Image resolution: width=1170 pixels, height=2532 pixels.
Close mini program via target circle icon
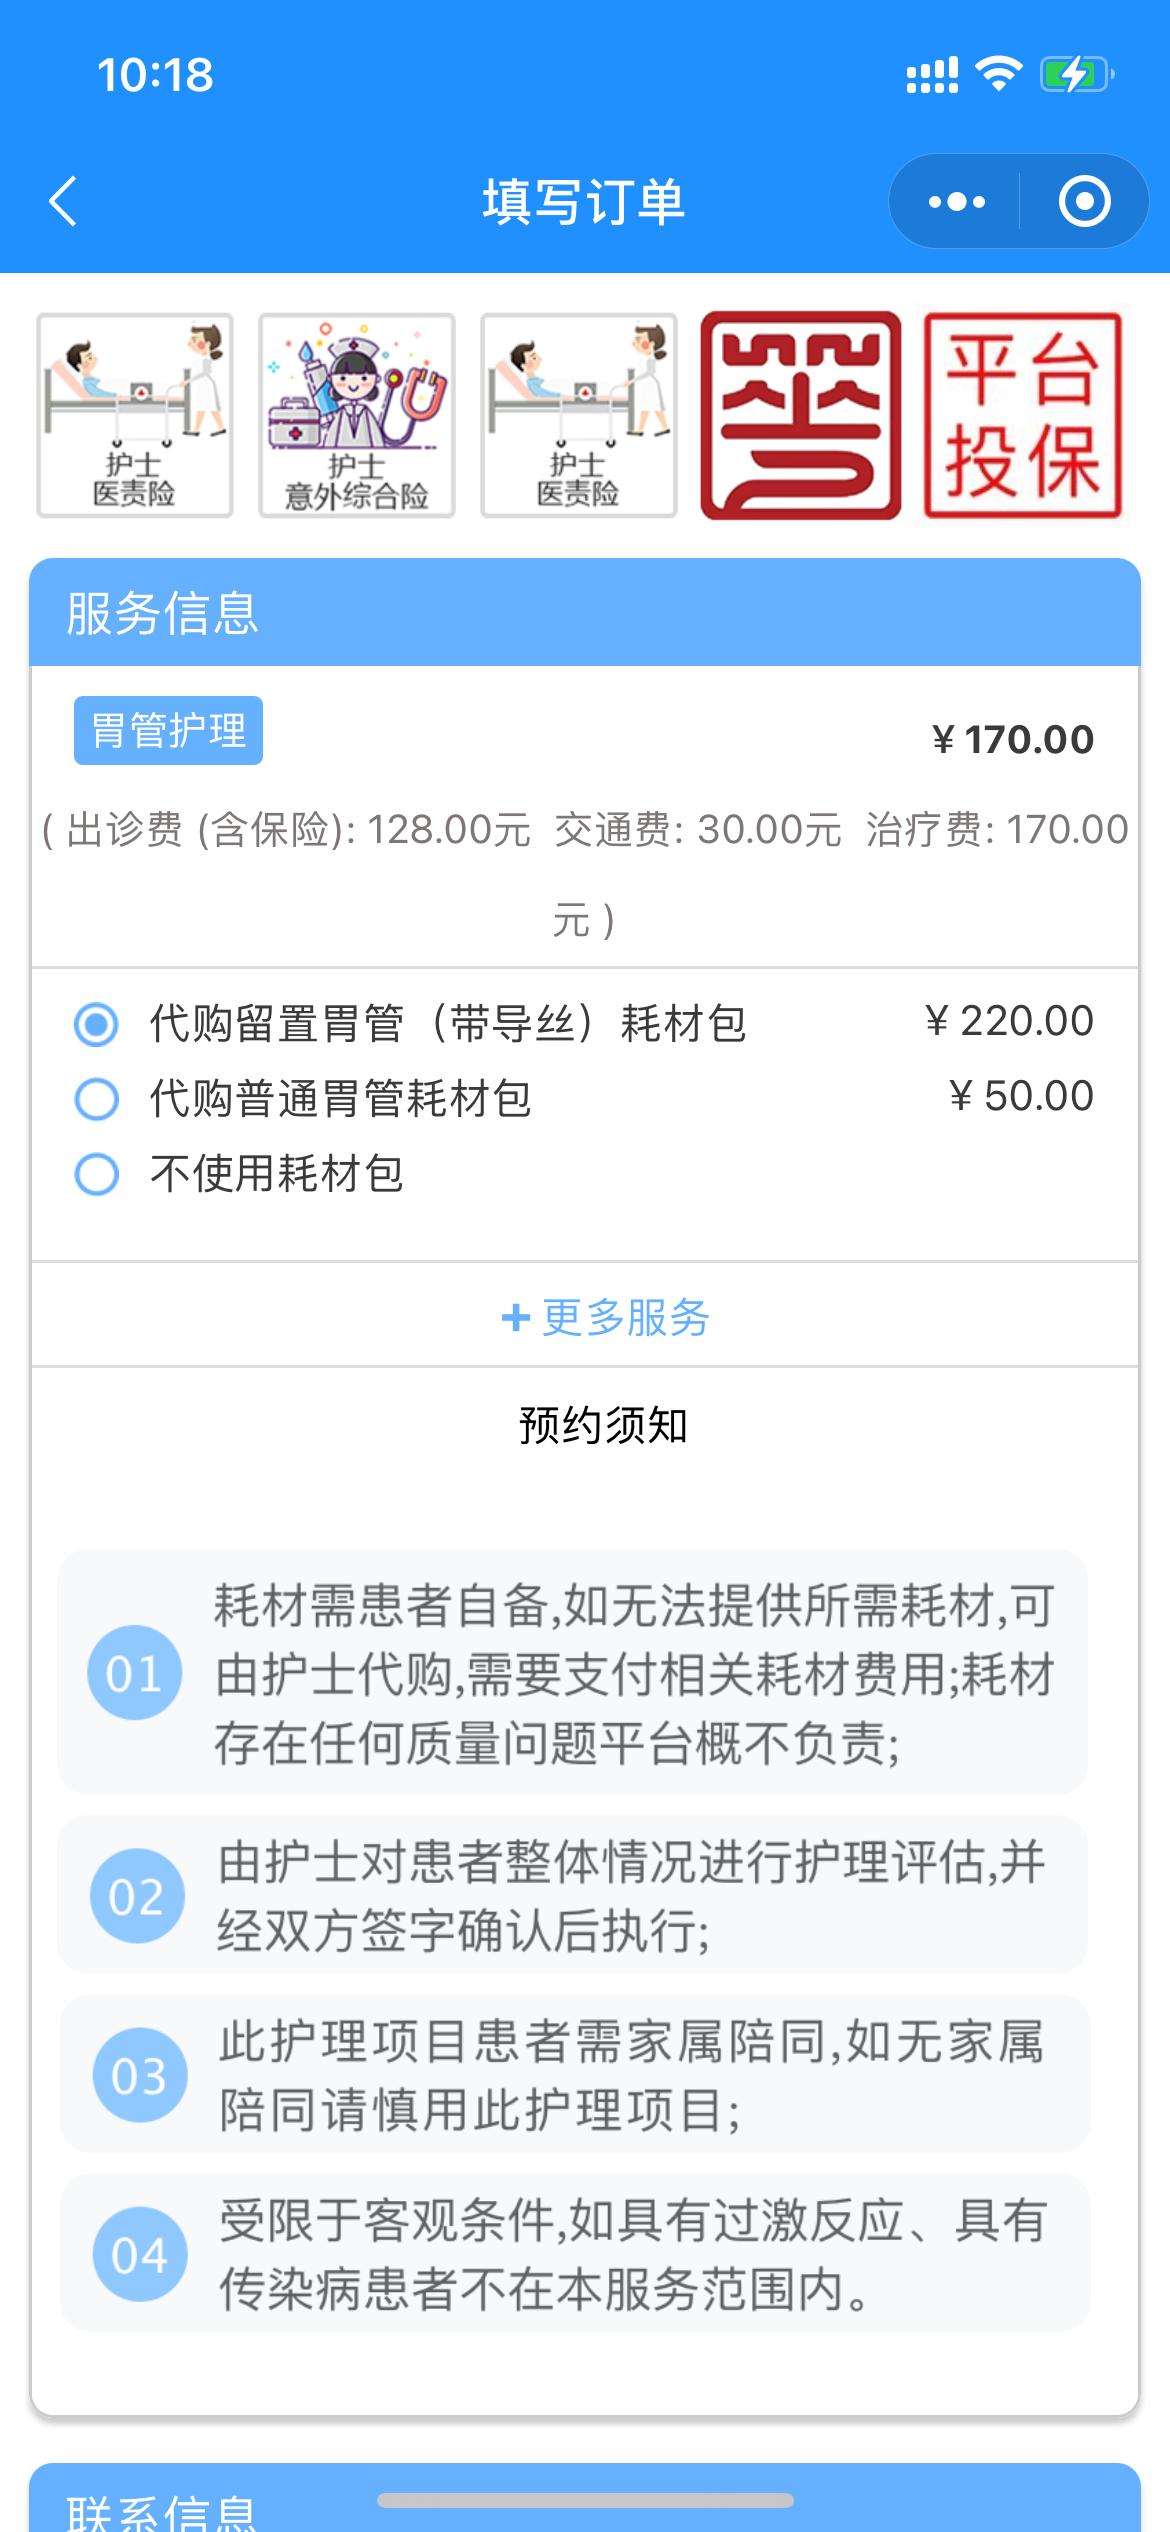click(x=1084, y=202)
